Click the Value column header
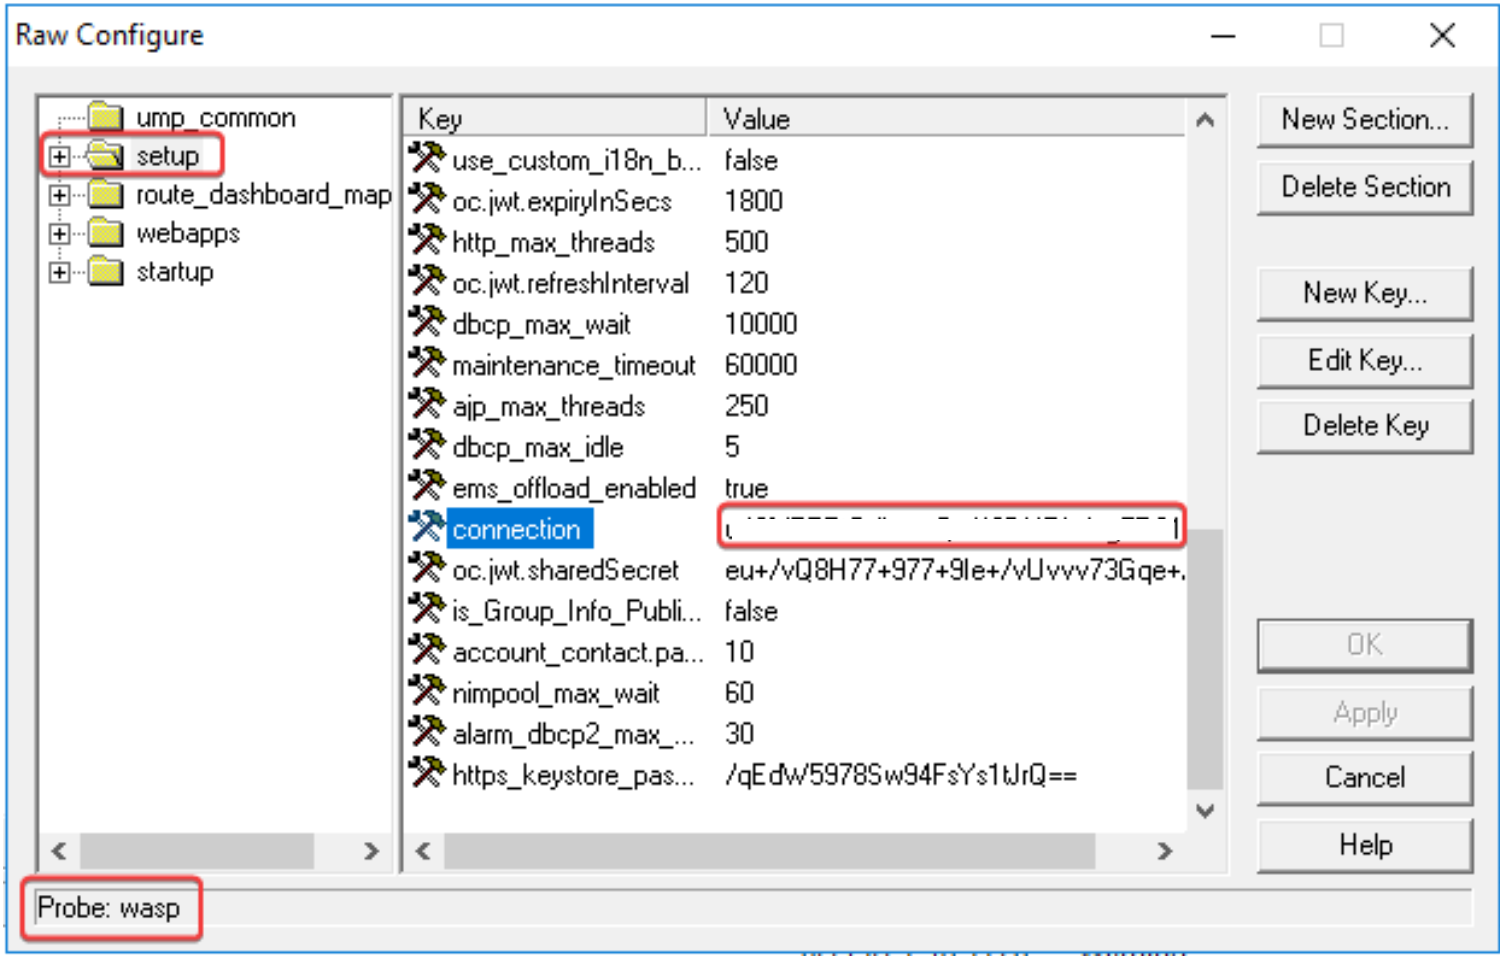This screenshot has height=957, width=1500. (x=946, y=118)
